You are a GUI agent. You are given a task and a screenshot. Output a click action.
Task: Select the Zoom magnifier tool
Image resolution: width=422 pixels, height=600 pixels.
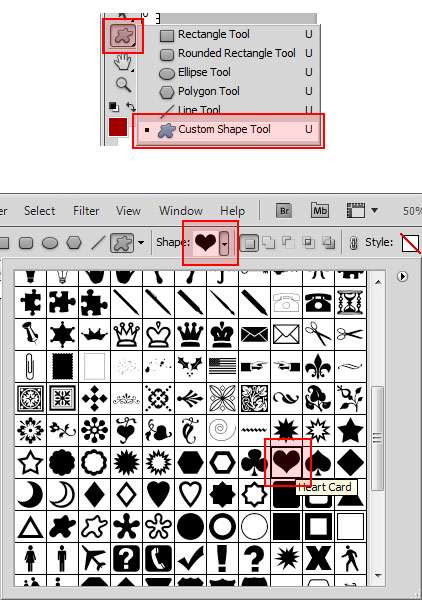tap(123, 85)
